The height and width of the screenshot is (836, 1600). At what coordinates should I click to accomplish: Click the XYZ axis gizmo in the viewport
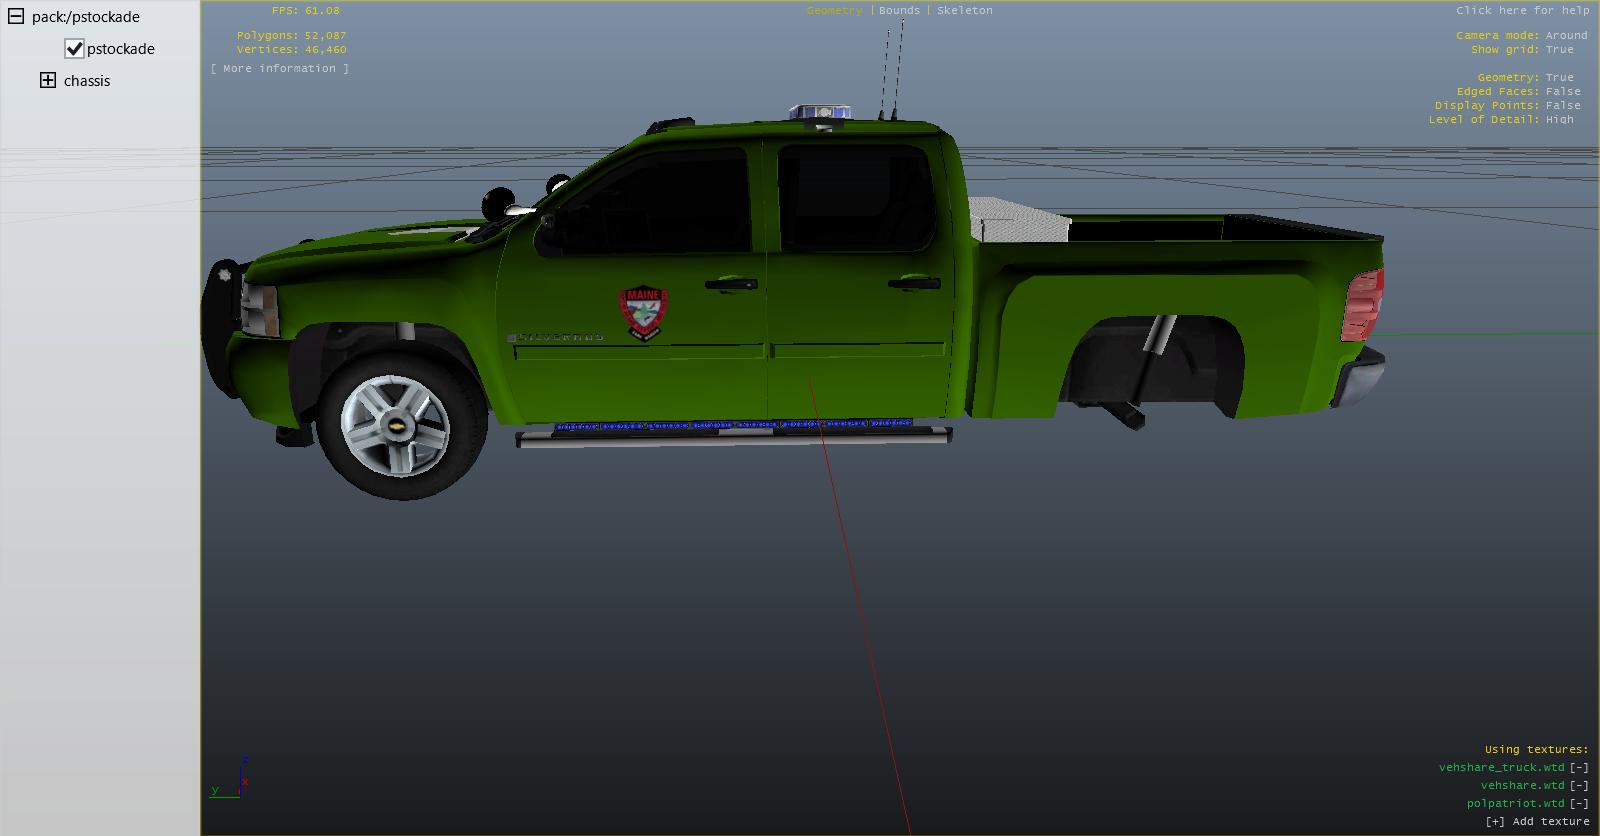236,779
